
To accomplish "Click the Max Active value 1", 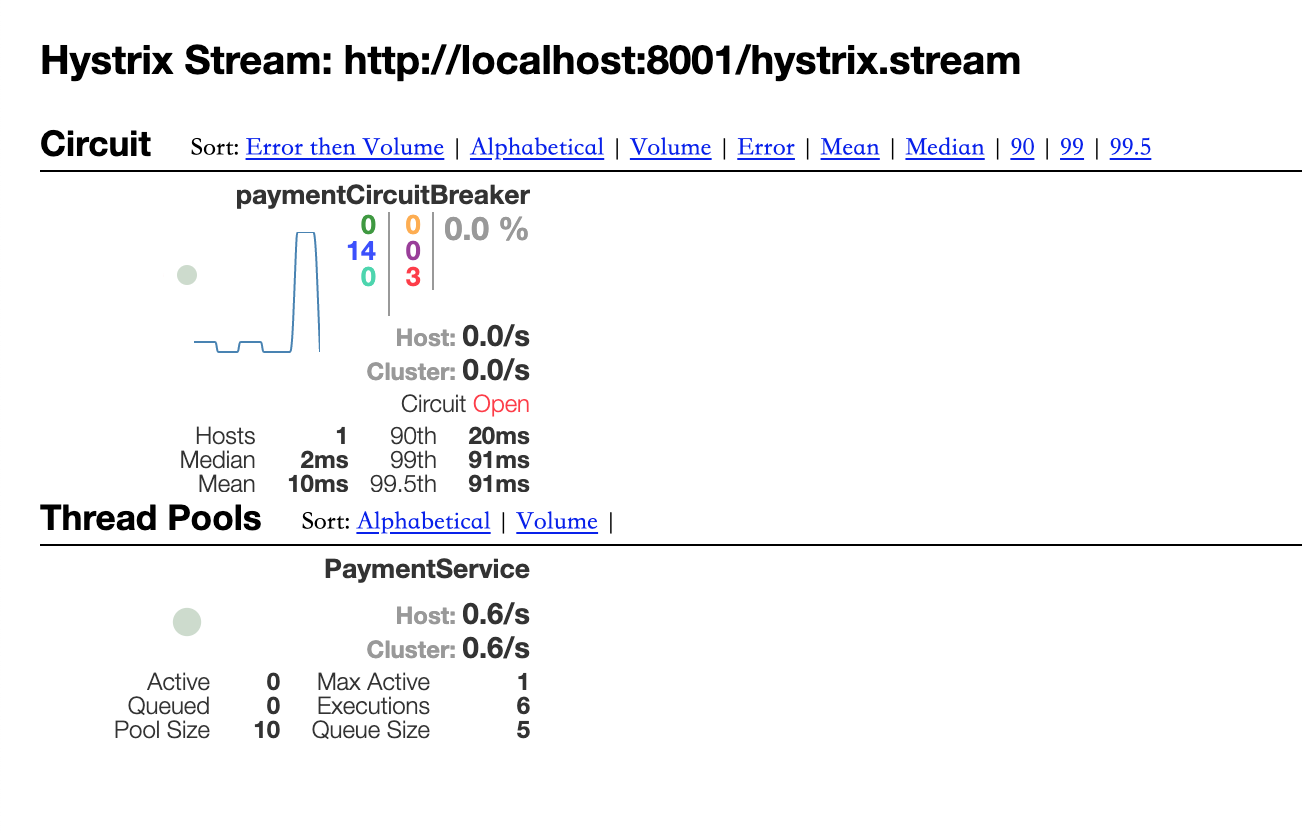I will pyautogui.click(x=524, y=682).
